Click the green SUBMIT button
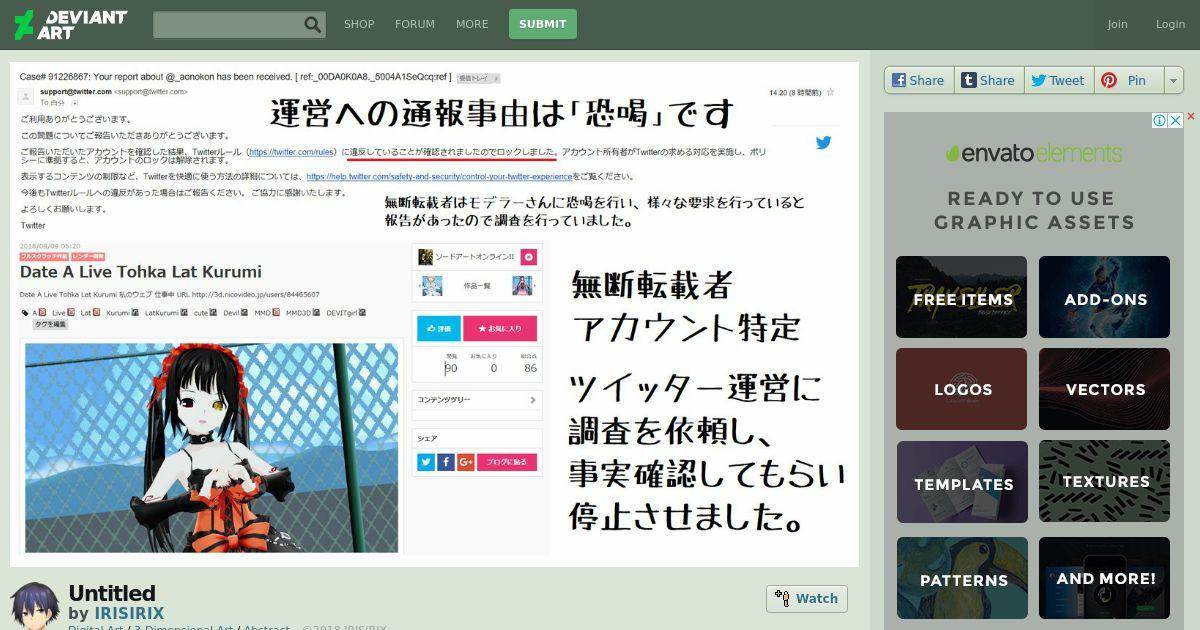The width and height of the screenshot is (1200, 630). tap(543, 24)
